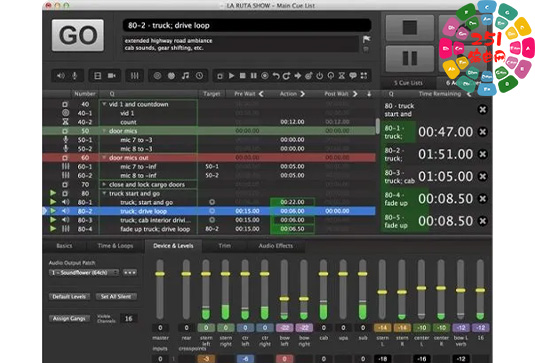Viewport: 535px width, 363px height.
Task: Click the sub channel slider handle
Action: click(x=362, y=274)
